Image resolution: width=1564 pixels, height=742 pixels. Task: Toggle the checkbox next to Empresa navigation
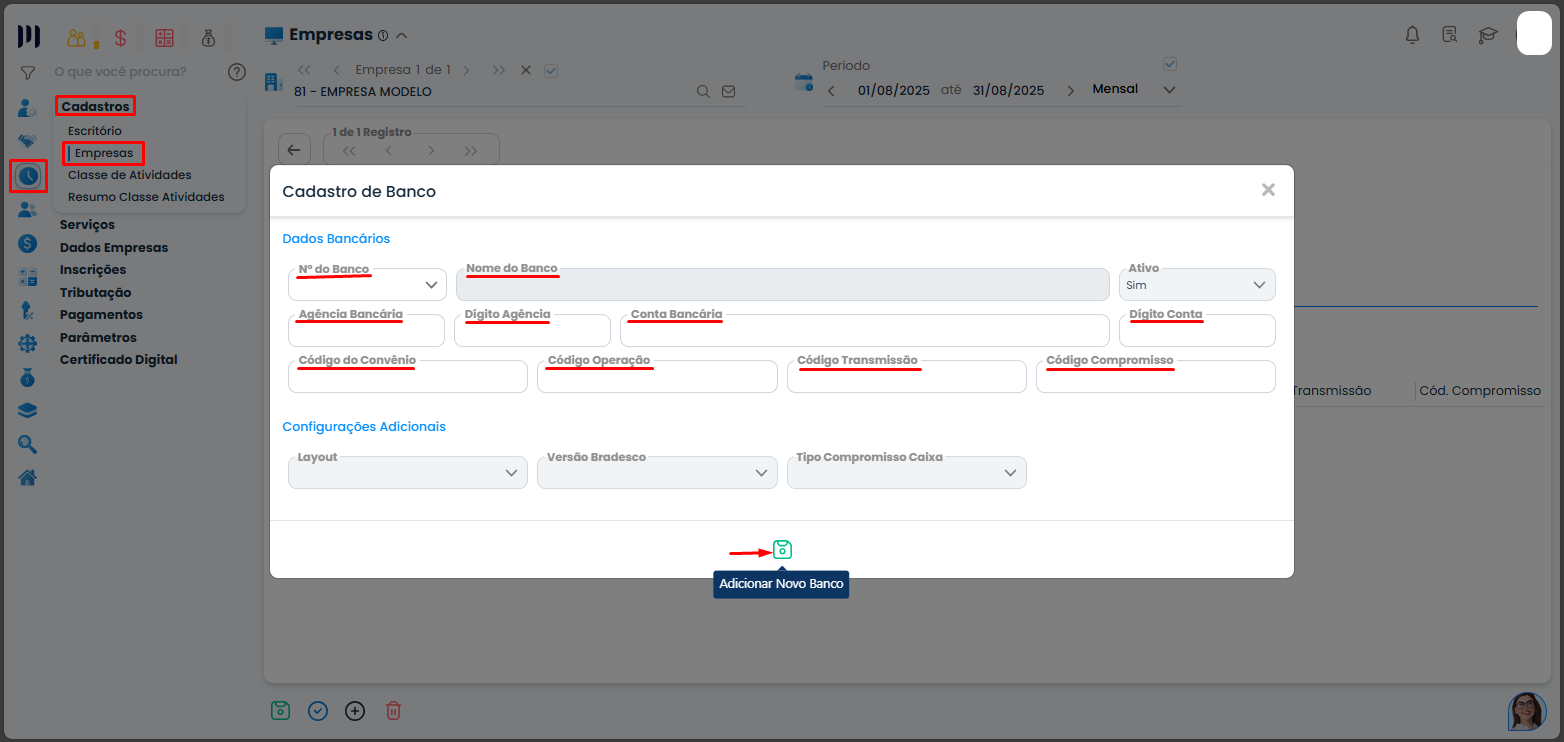(x=551, y=70)
